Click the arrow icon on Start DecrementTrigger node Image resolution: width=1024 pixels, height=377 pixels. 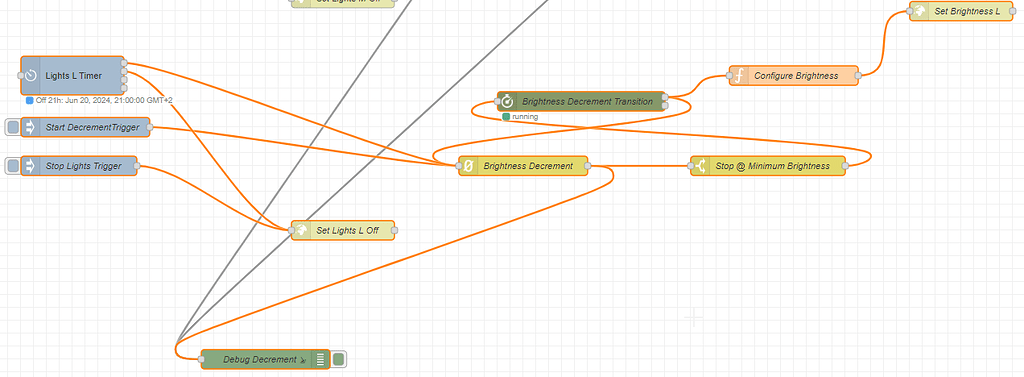30,127
